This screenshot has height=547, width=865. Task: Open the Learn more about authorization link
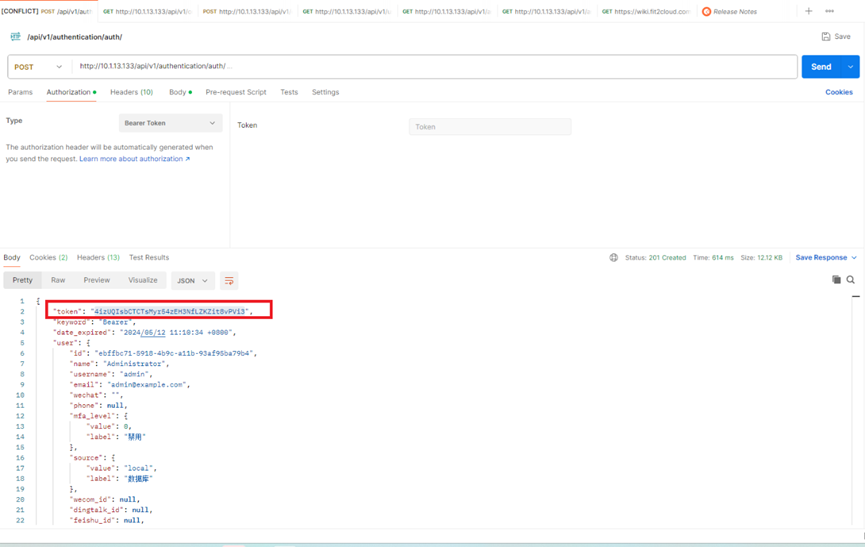coord(134,159)
